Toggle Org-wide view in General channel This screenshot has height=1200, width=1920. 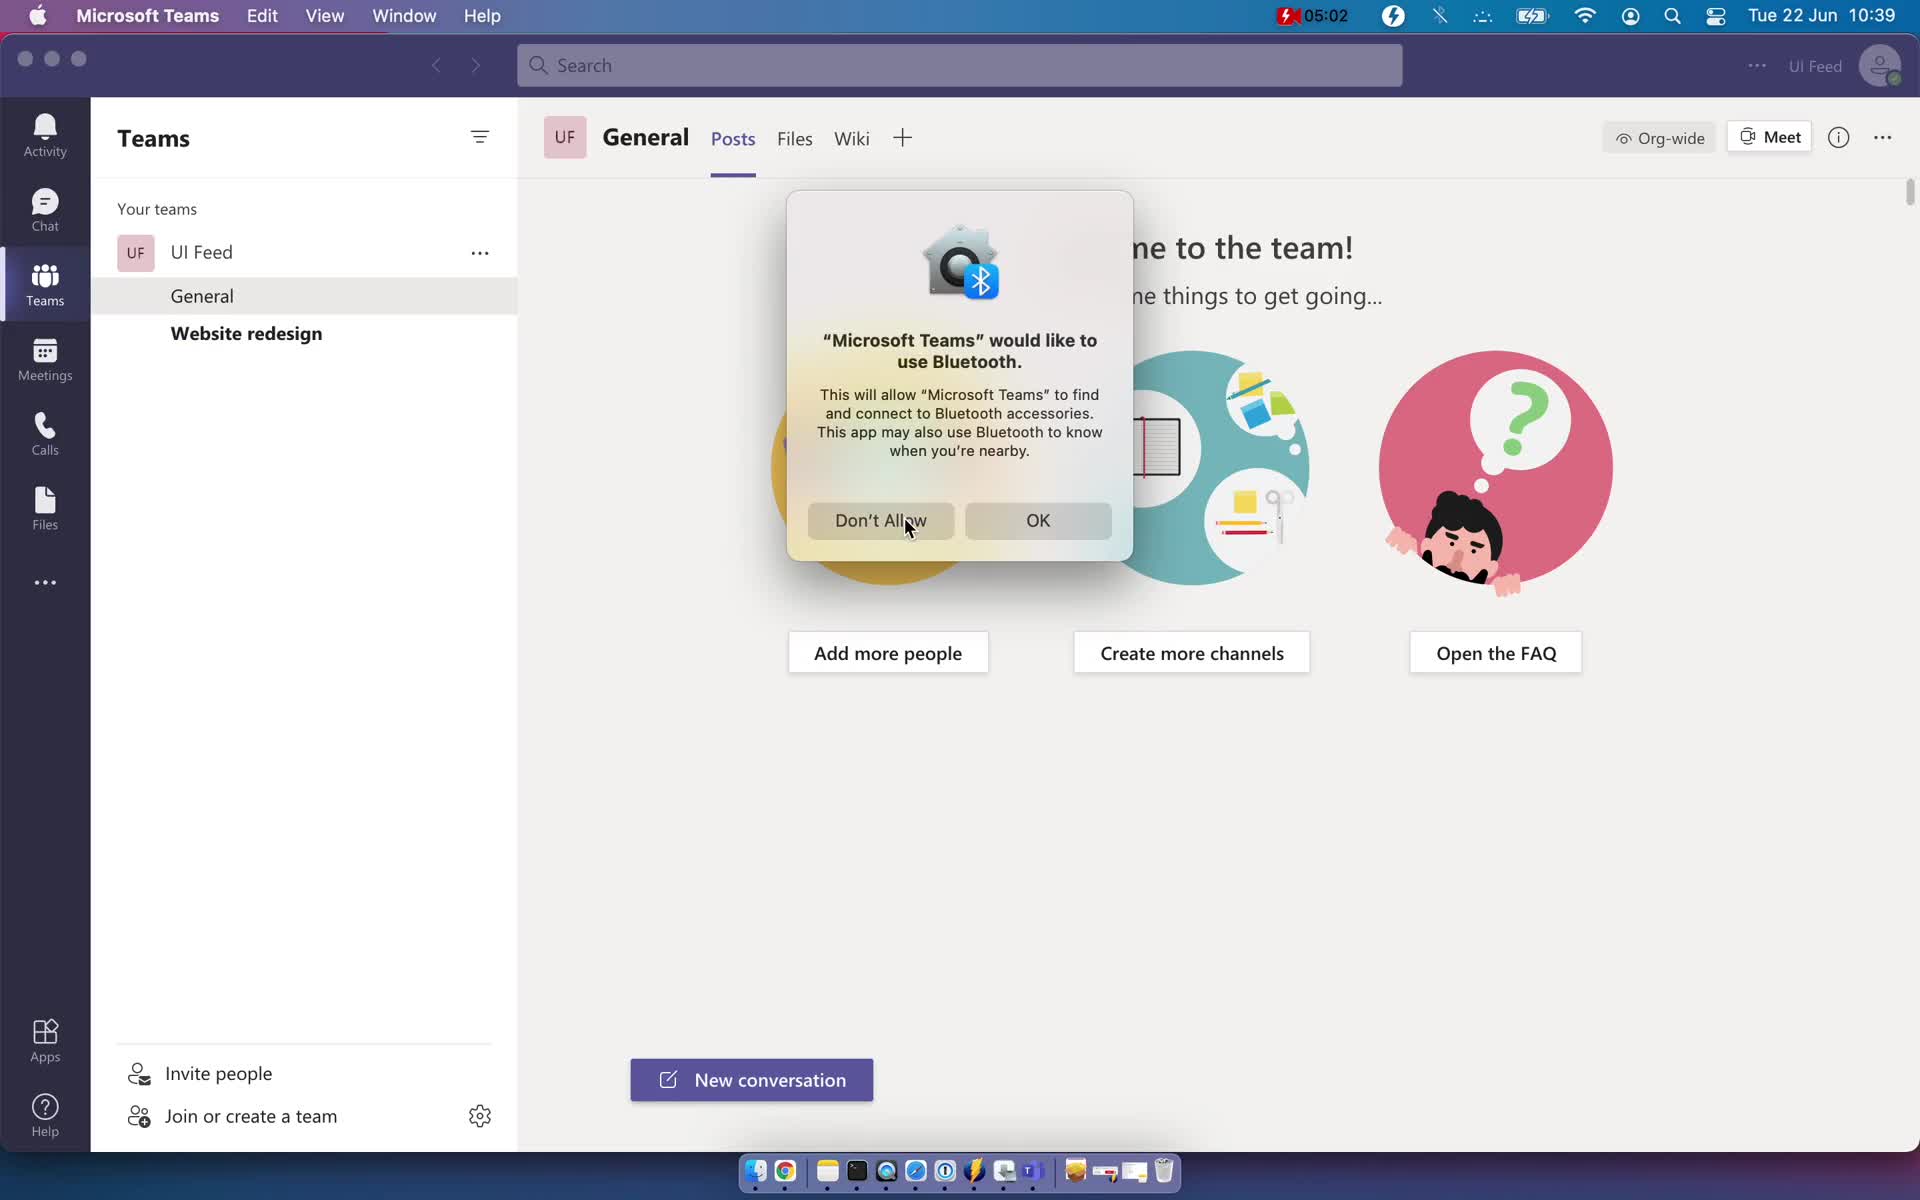1659,135
